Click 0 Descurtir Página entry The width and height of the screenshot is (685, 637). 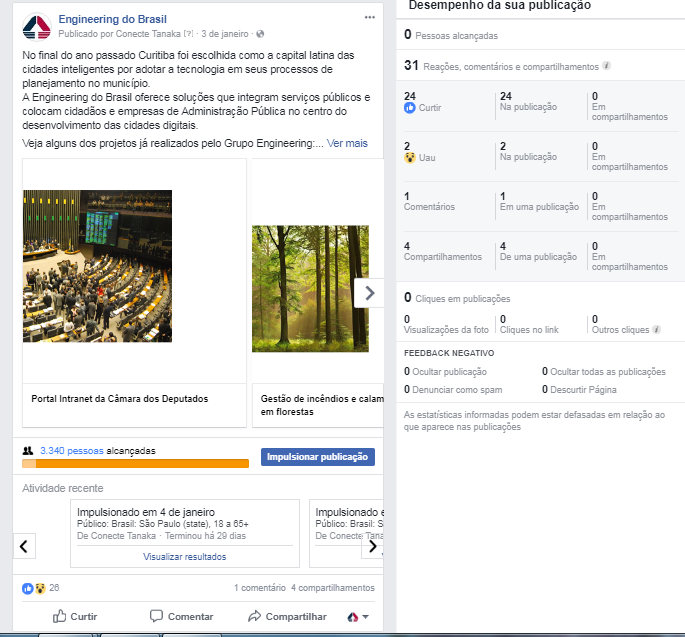click(579, 389)
